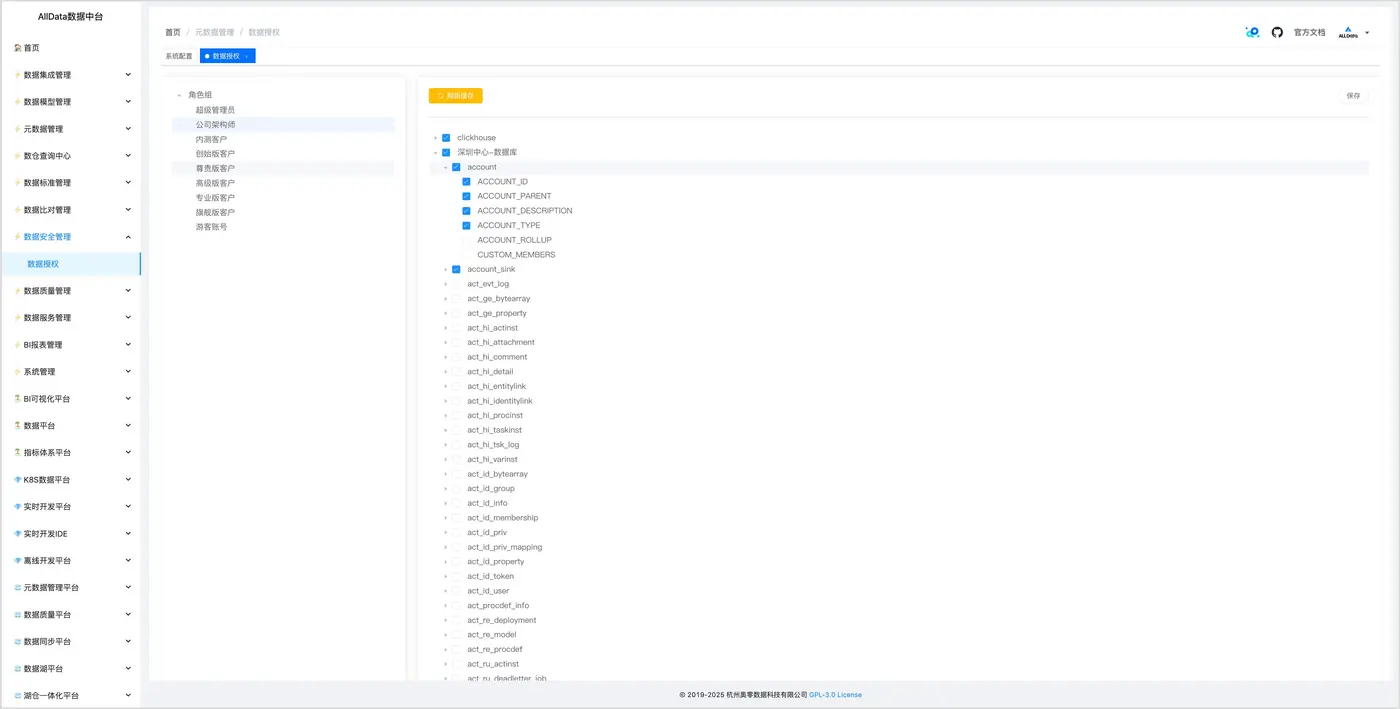Click the diamond icon beside 实时开发平台
Viewport: 1400px width, 709px height.
coord(18,507)
